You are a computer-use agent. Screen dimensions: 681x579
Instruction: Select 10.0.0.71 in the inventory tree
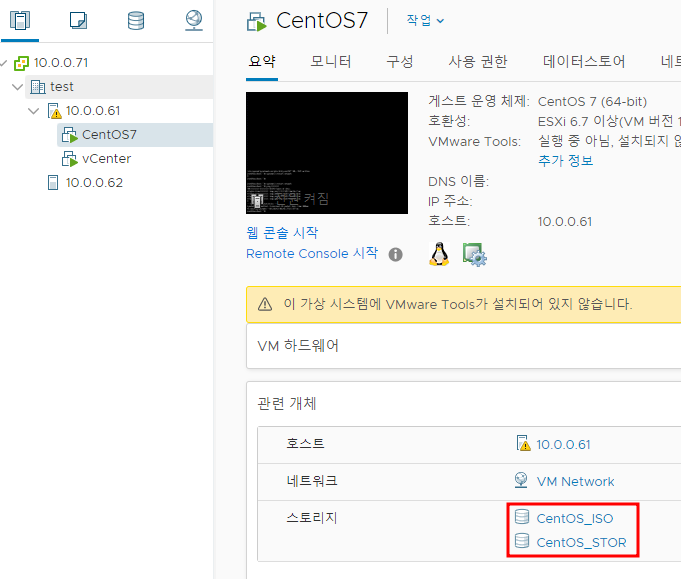[61, 63]
